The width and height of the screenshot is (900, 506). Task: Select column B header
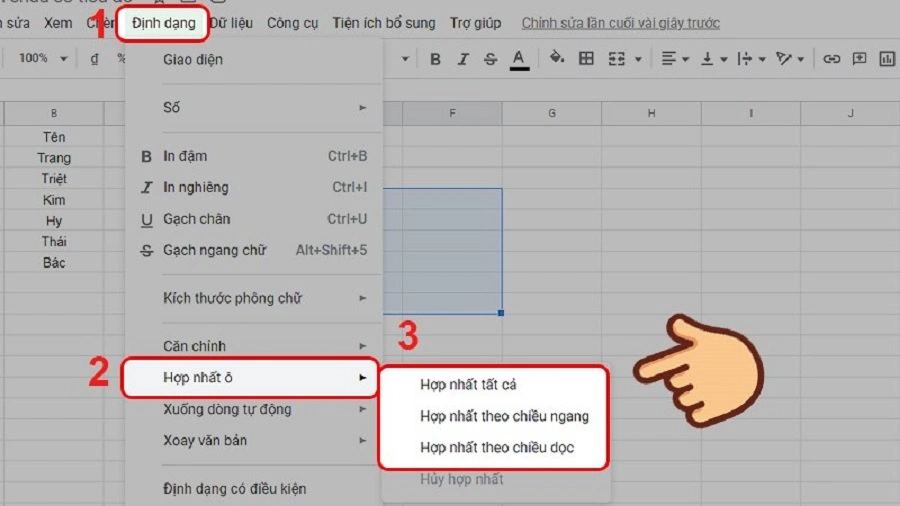click(x=54, y=113)
